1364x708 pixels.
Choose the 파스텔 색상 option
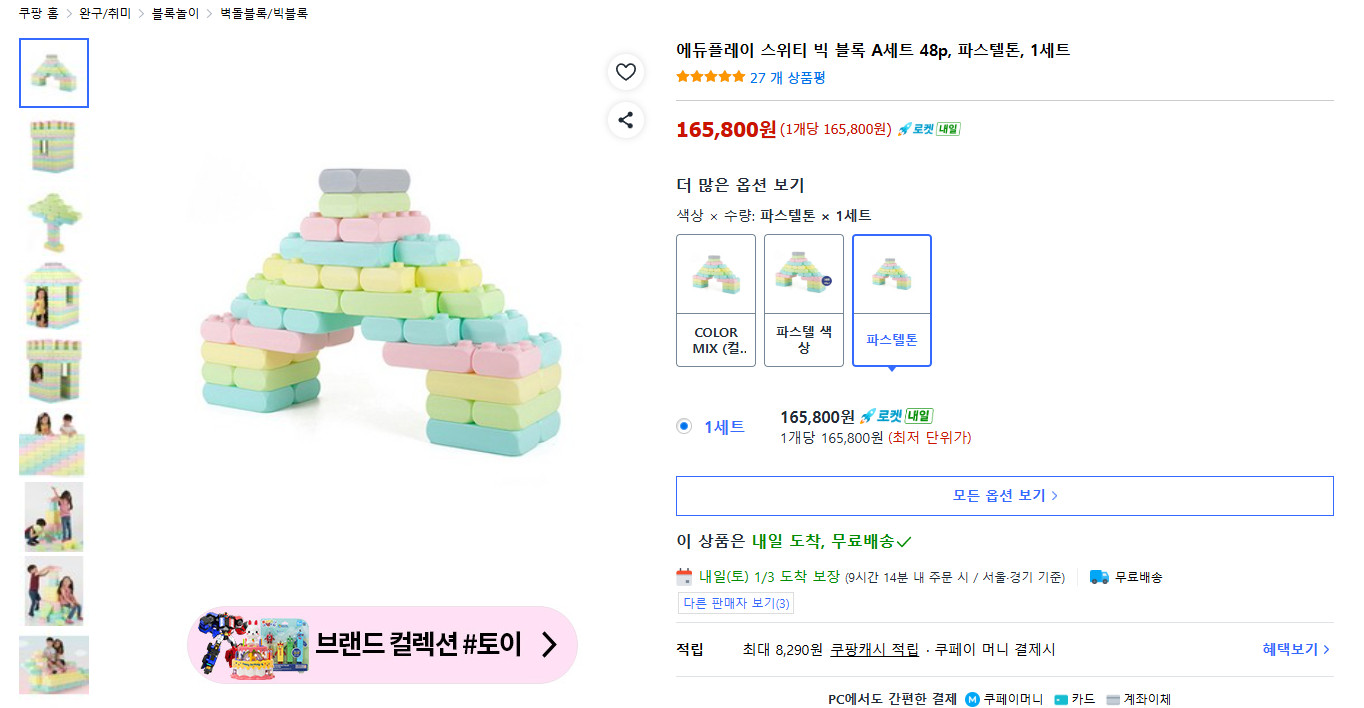[x=804, y=300]
